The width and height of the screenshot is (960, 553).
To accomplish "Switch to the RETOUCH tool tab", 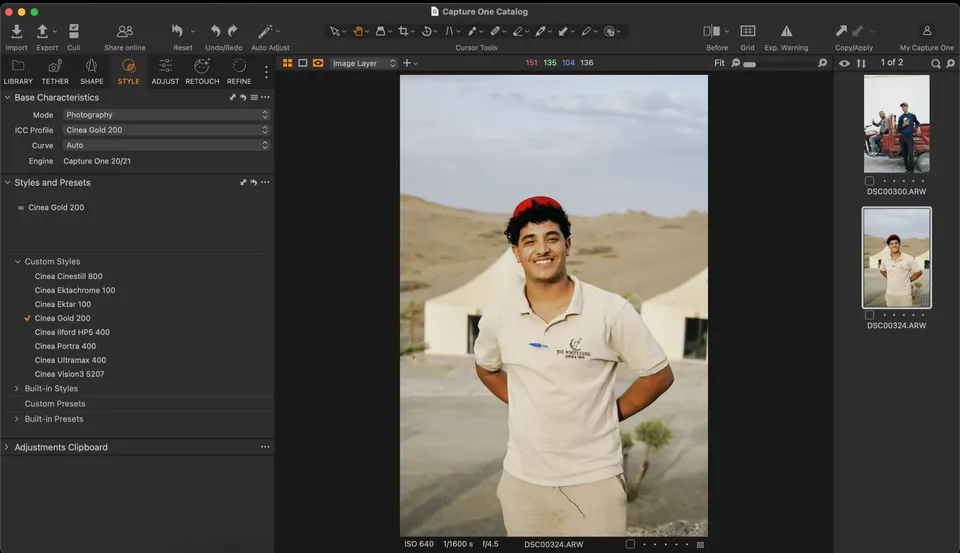I will (x=202, y=72).
